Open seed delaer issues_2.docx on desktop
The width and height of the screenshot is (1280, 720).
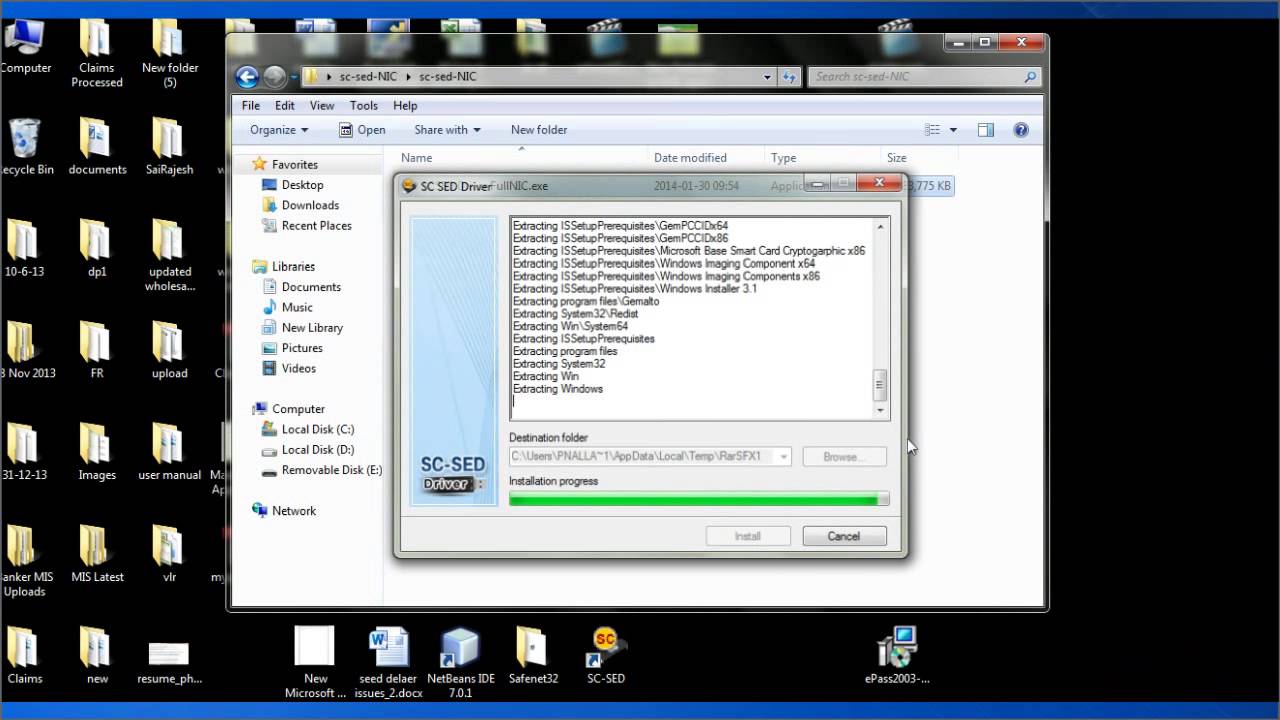[388, 662]
